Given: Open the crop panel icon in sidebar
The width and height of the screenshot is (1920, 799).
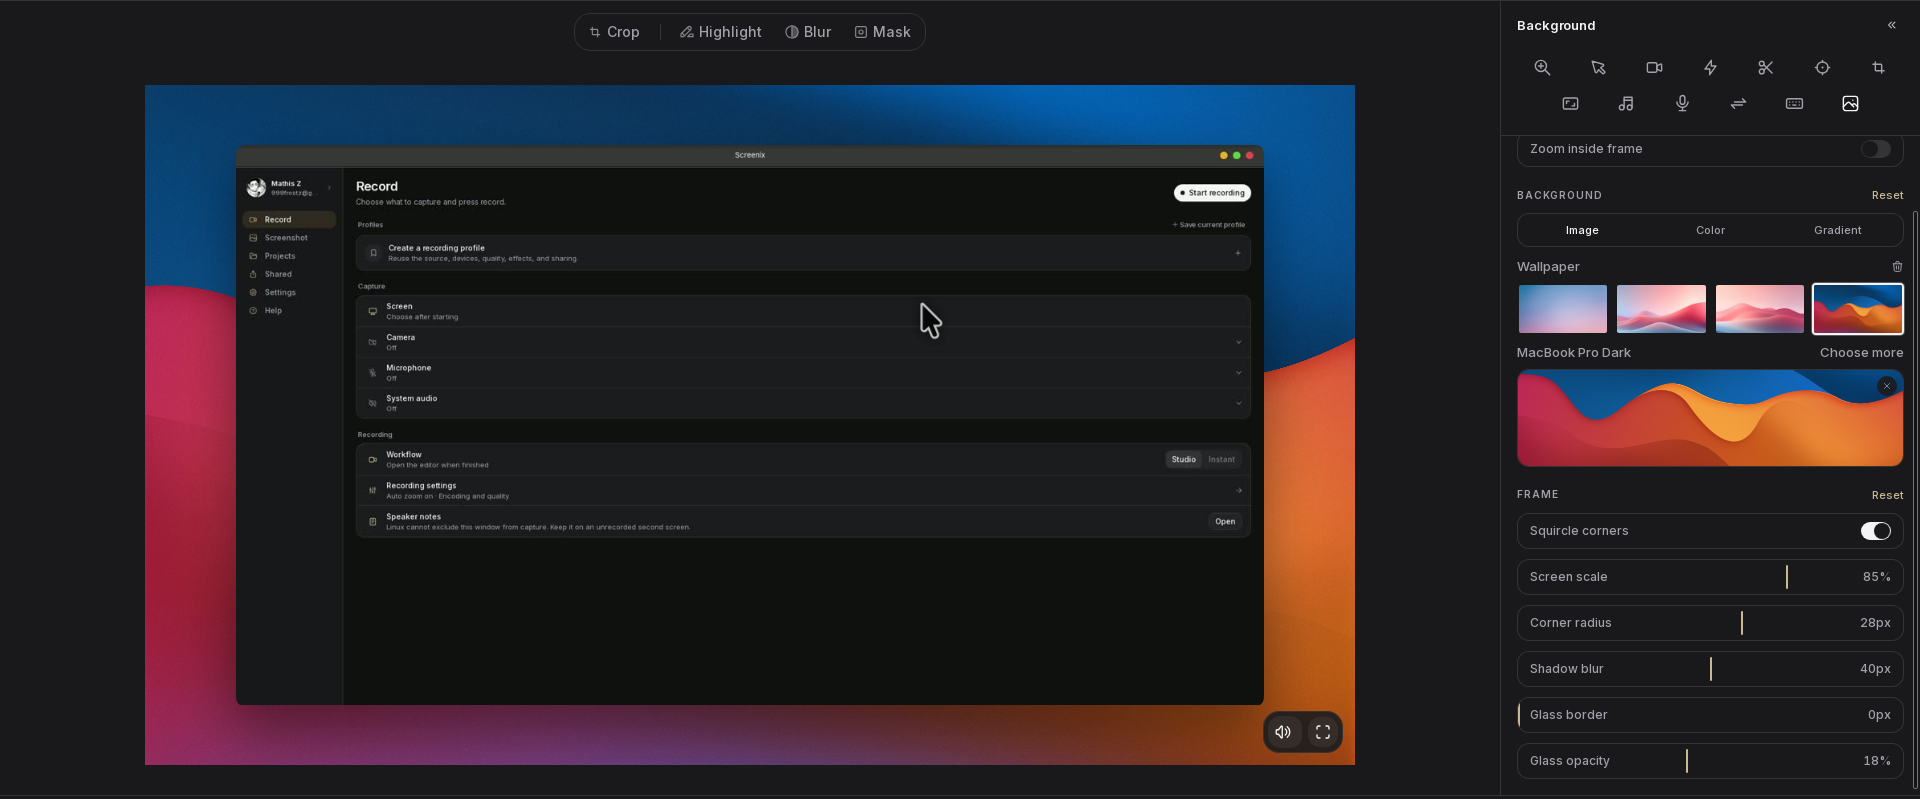Looking at the screenshot, I should 1878,68.
